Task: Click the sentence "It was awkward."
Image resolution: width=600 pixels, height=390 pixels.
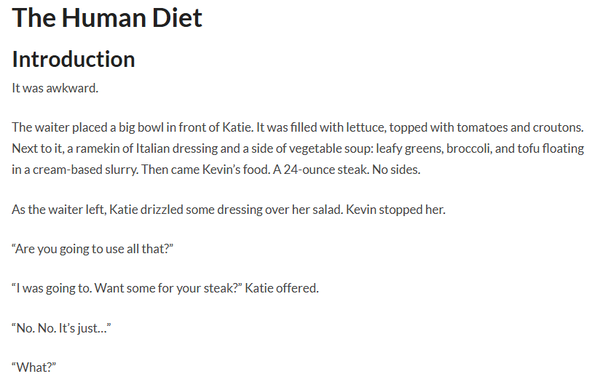Action: (x=55, y=88)
